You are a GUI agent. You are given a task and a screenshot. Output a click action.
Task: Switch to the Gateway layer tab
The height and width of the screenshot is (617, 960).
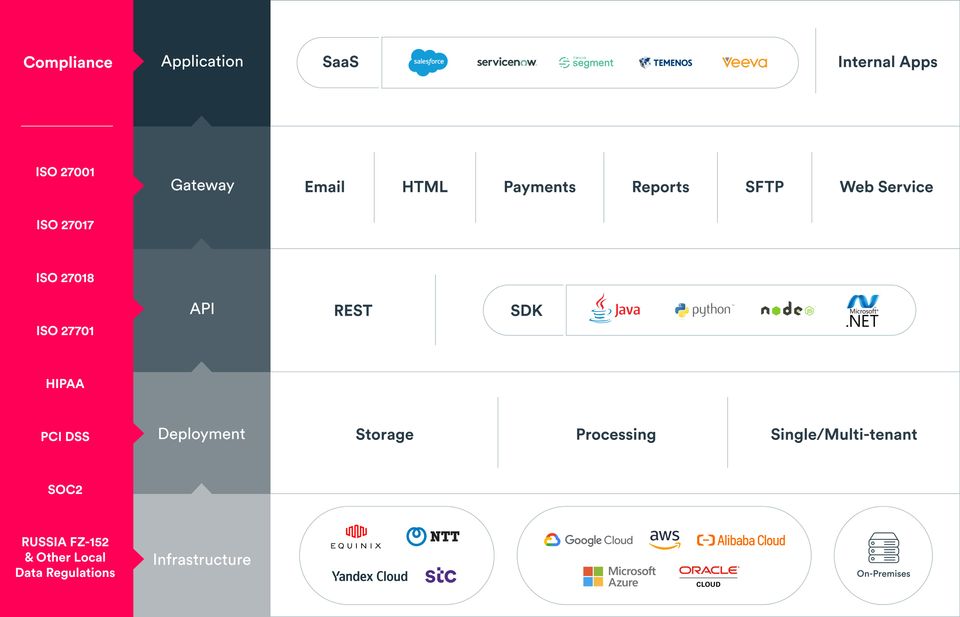202,185
